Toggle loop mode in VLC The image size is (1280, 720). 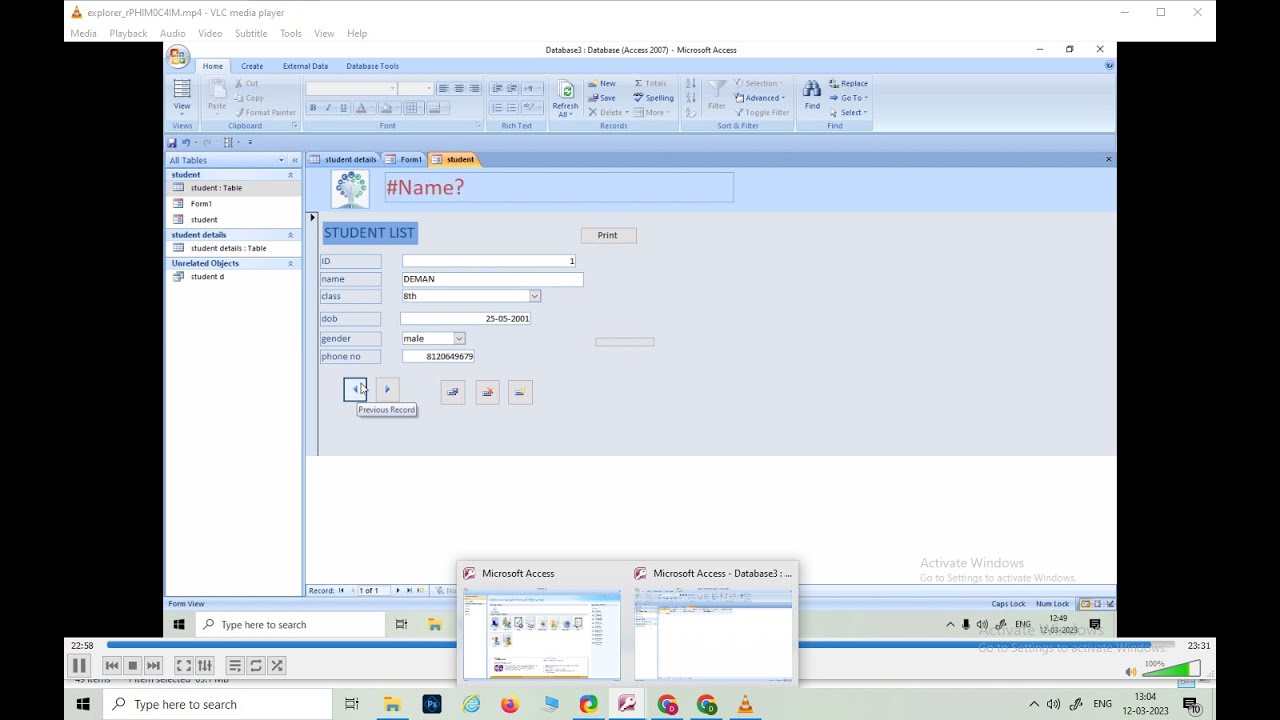256,665
